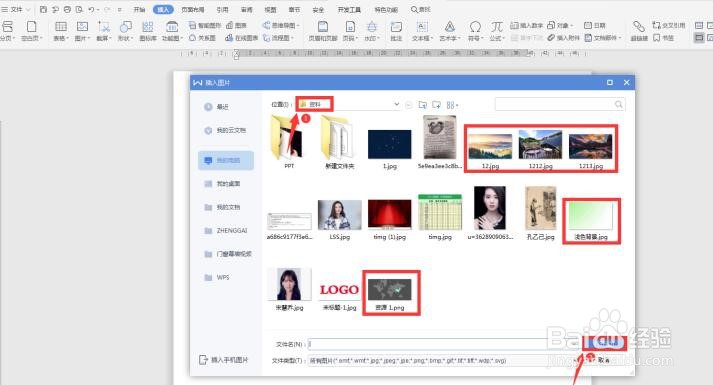The image size is (713, 385).
Task: Select the 1213.jpg image
Action: tap(591, 150)
